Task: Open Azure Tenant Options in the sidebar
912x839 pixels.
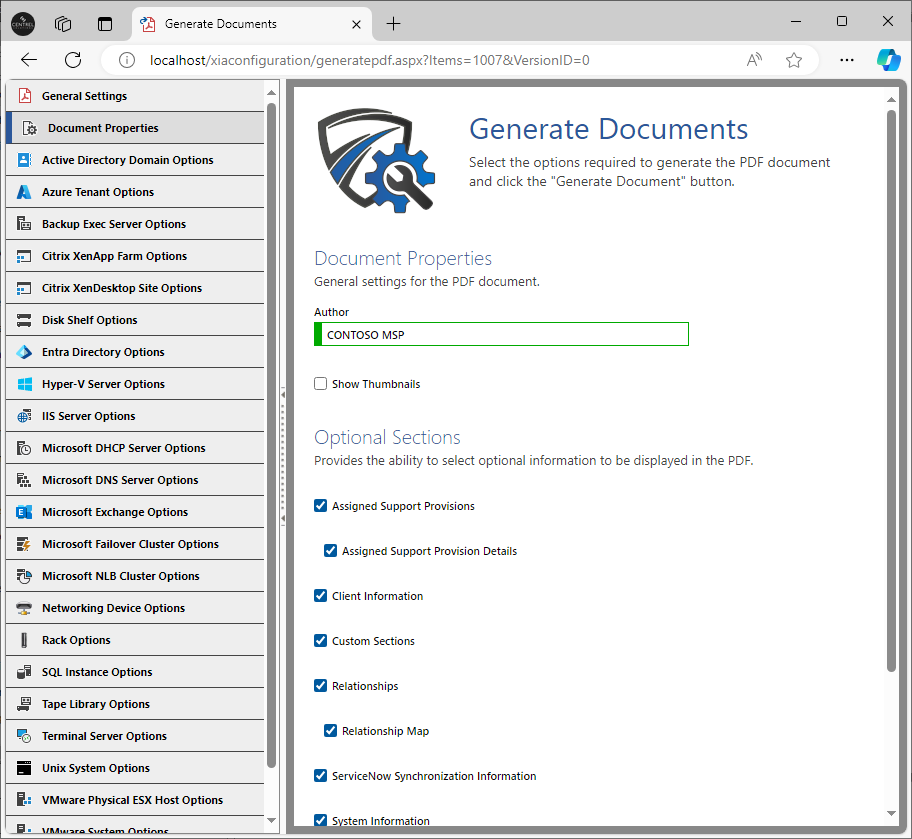Action: [x=135, y=192]
